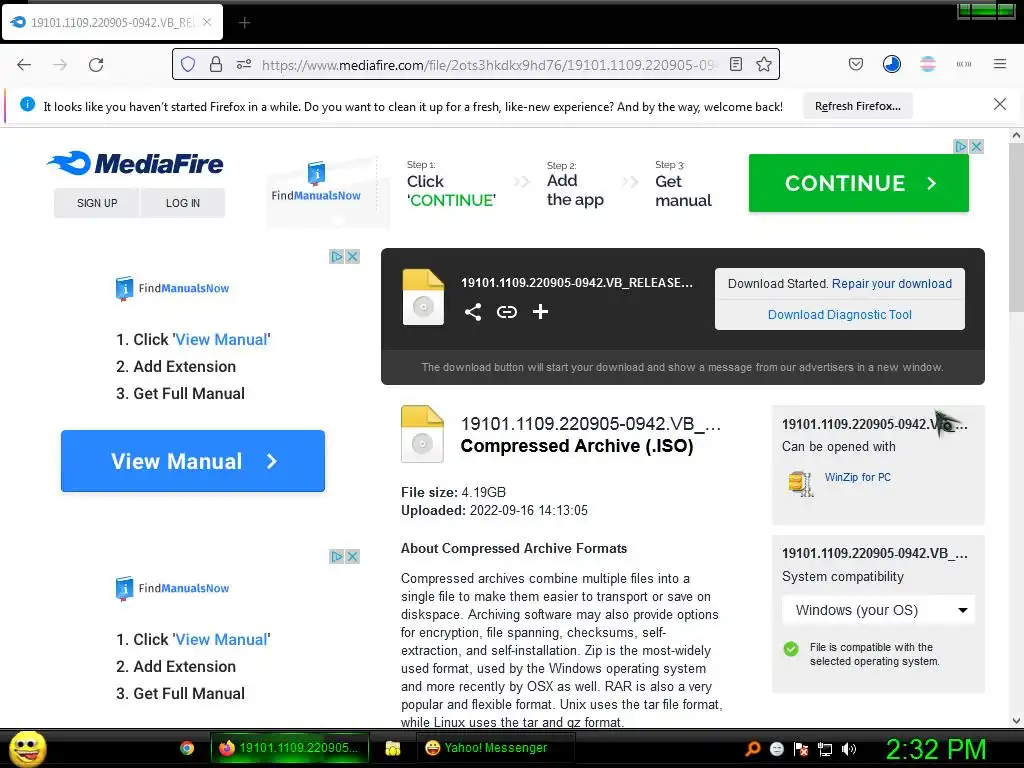The height and width of the screenshot is (768, 1024).
Task: Click 'View Manual' link in lower left ad
Action: (x=221, y=639)
